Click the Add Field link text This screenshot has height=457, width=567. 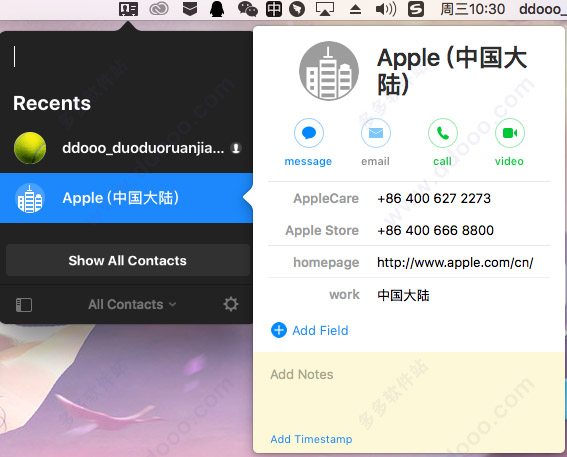(x=320, y=330)
